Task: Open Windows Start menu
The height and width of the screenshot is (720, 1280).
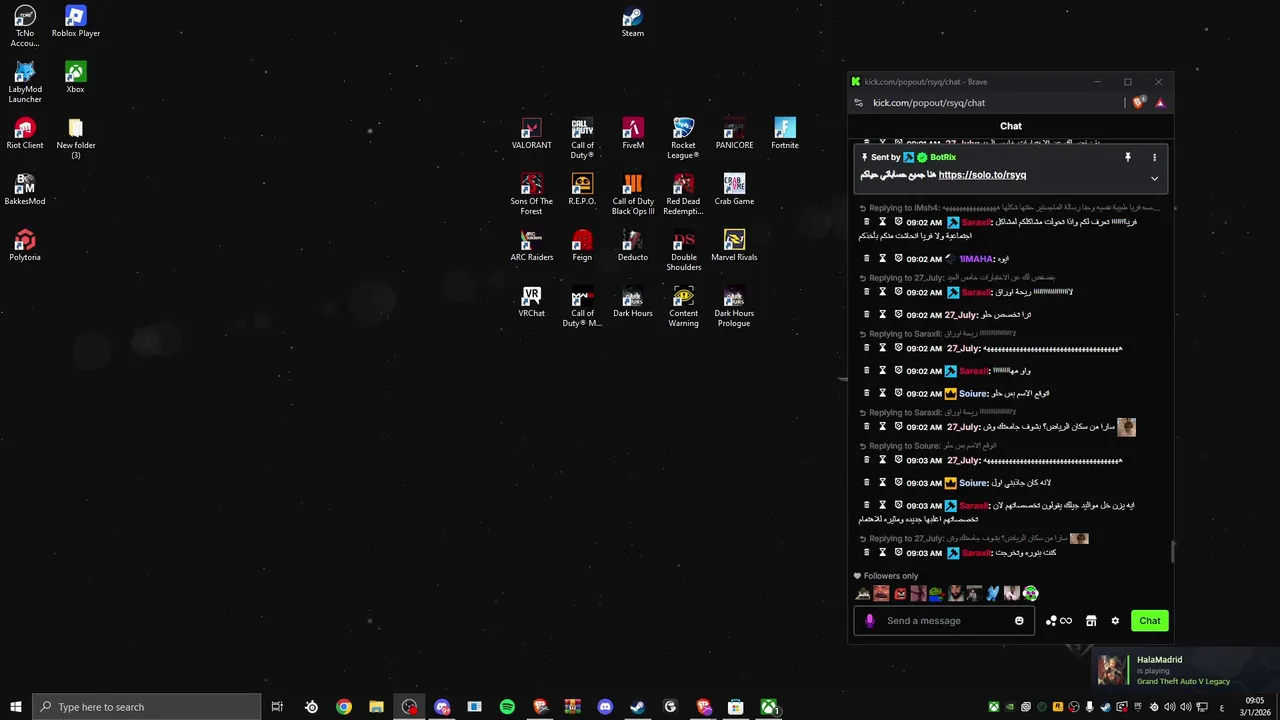Action: pyautogui.click(x=15, y=707)
